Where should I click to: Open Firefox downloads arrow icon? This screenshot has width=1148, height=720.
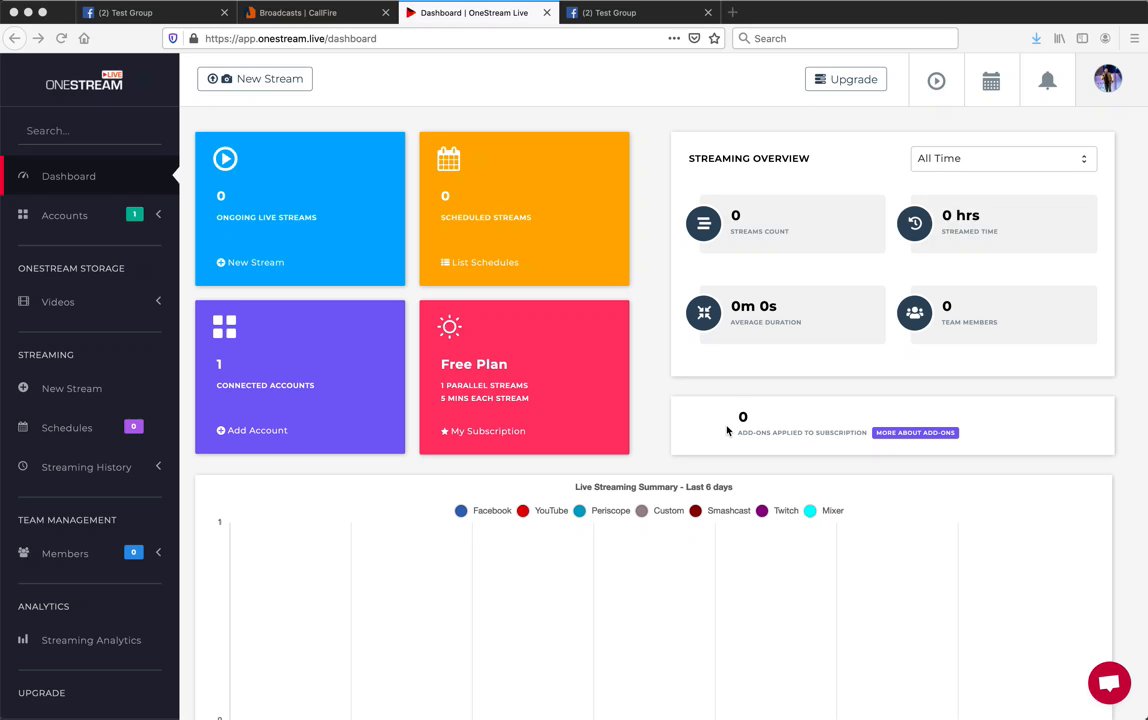[1036, 38]
